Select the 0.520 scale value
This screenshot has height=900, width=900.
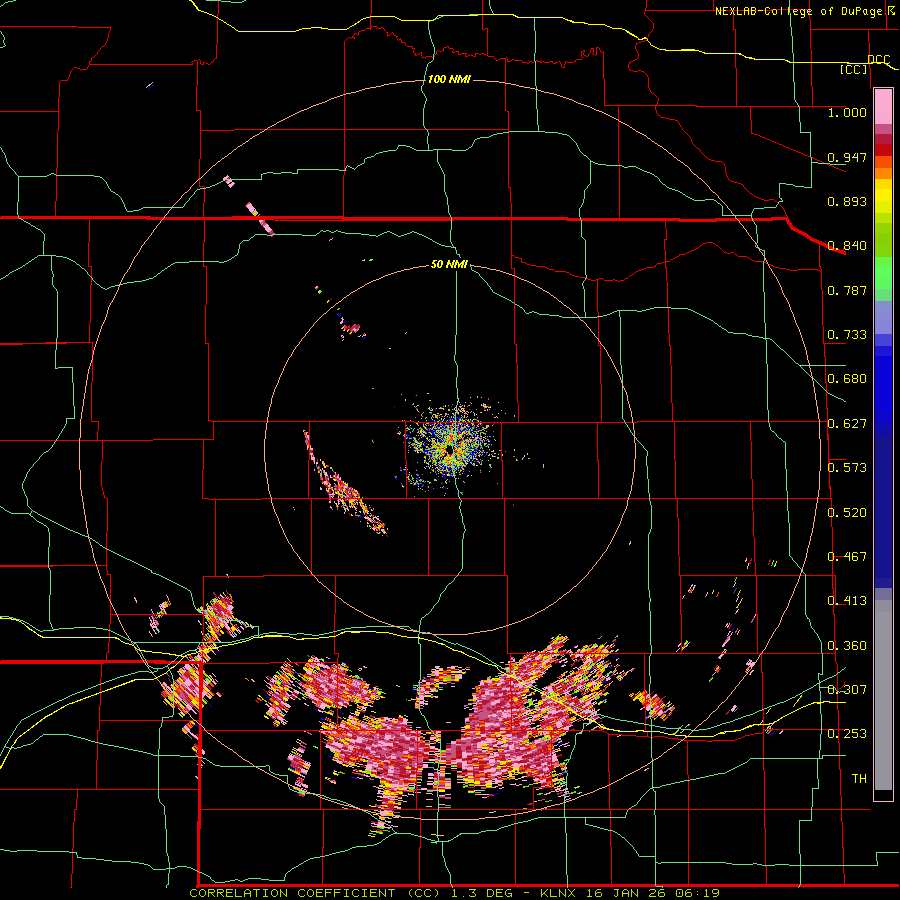(x=847, y=513)
